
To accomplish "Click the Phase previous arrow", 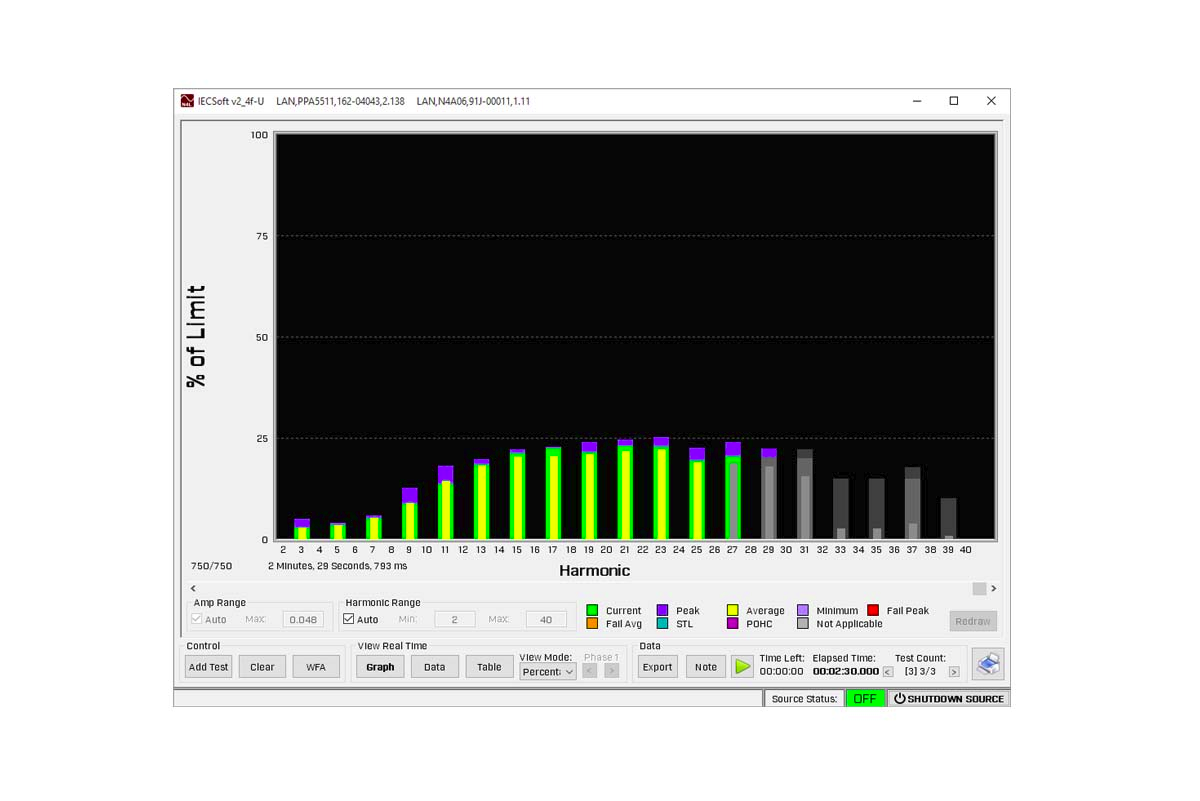I will 590,671.
